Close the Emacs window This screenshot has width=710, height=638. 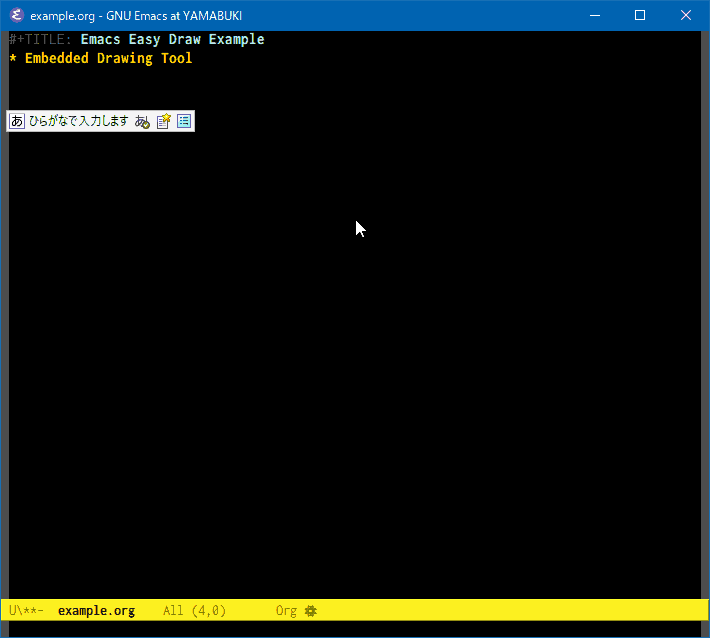pyautogui.click(x=686, y=15)
